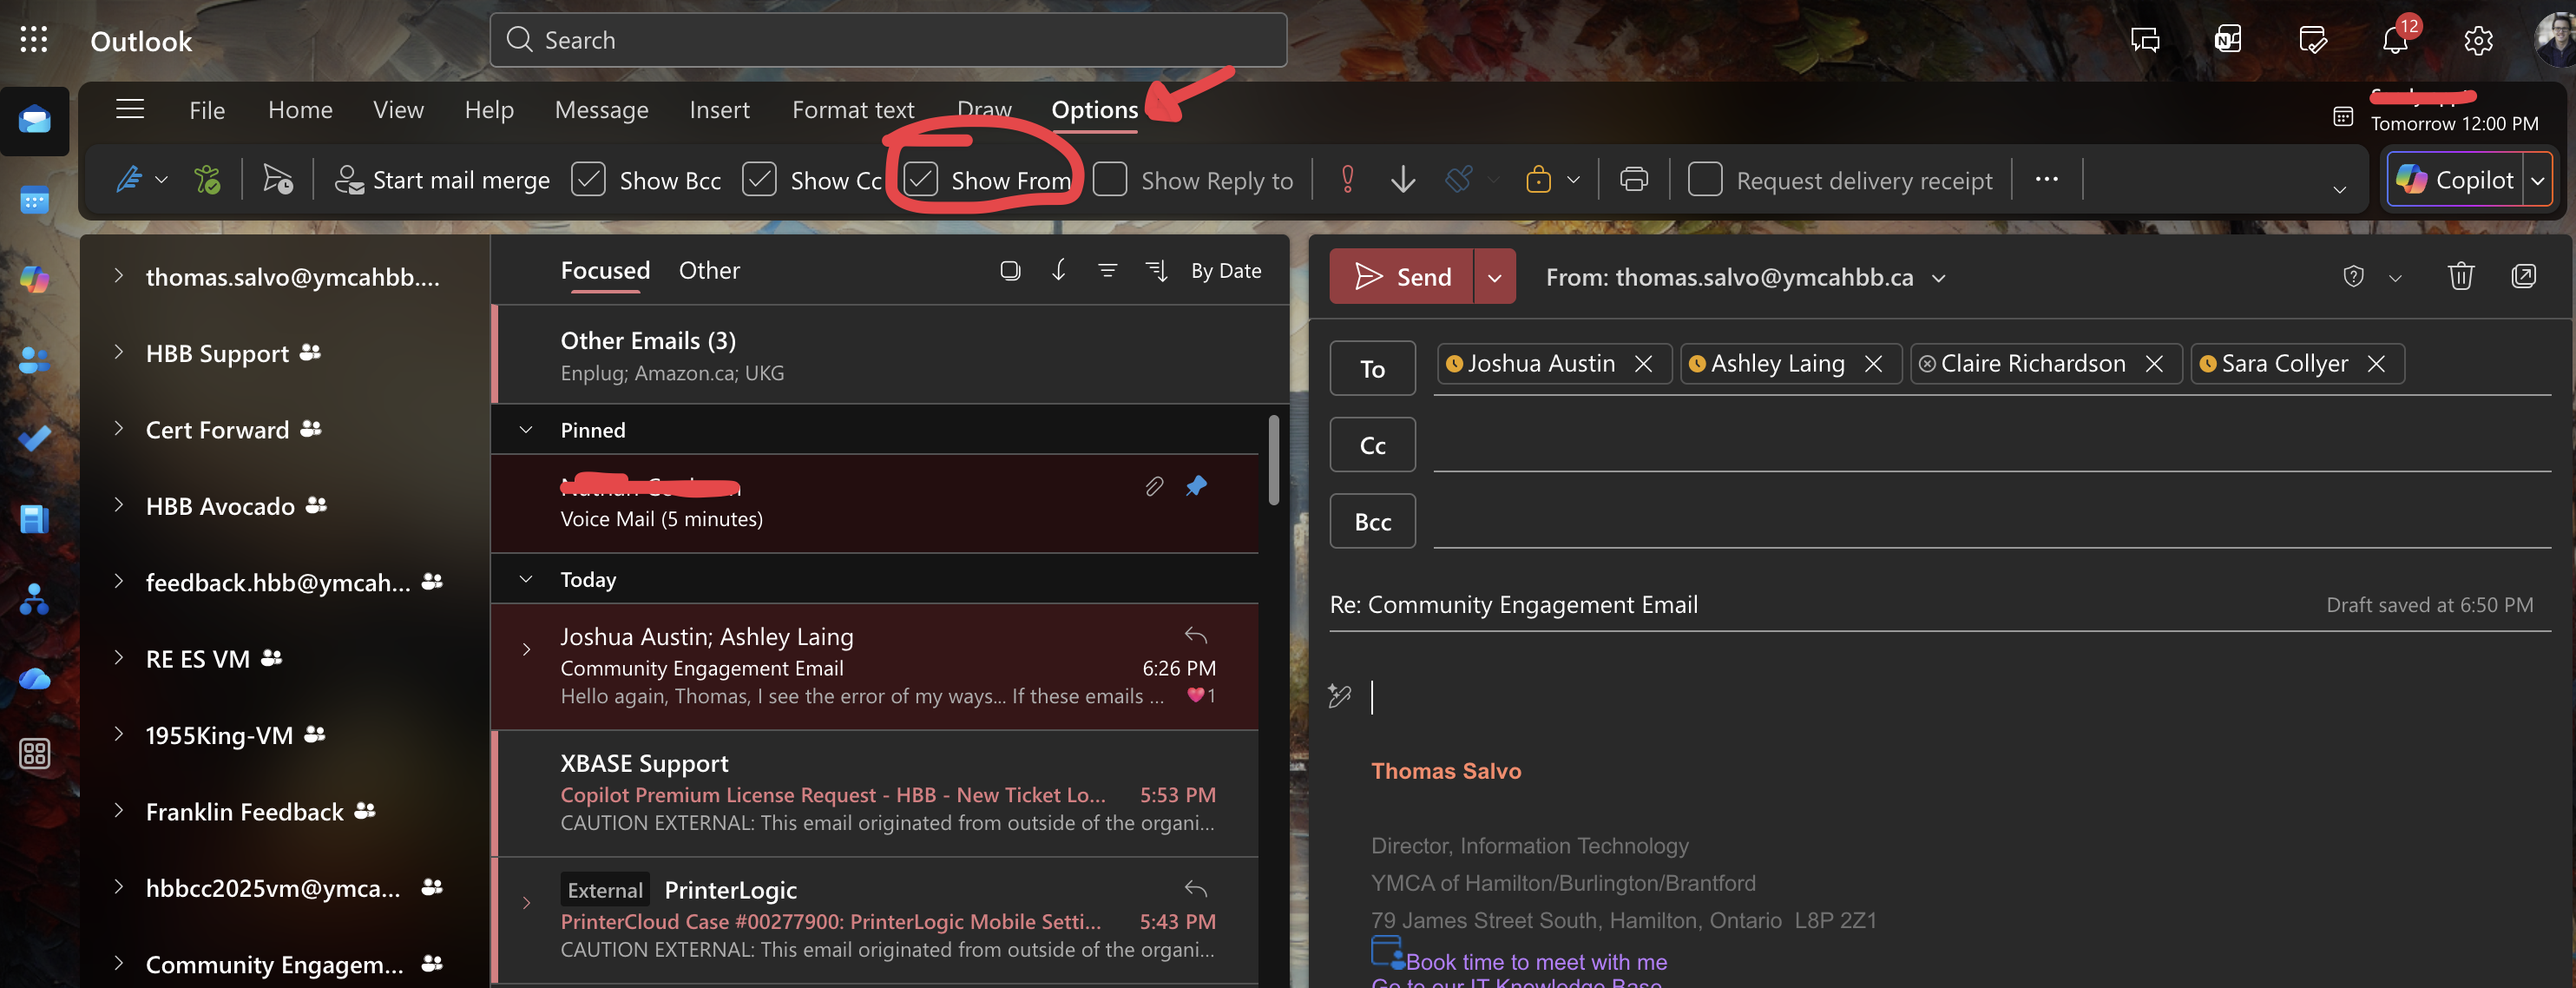Click the high importance exclamation icon
The width and height of the screenshot is (2576, 988).
pyautogui.click(x=1347, y=180)
